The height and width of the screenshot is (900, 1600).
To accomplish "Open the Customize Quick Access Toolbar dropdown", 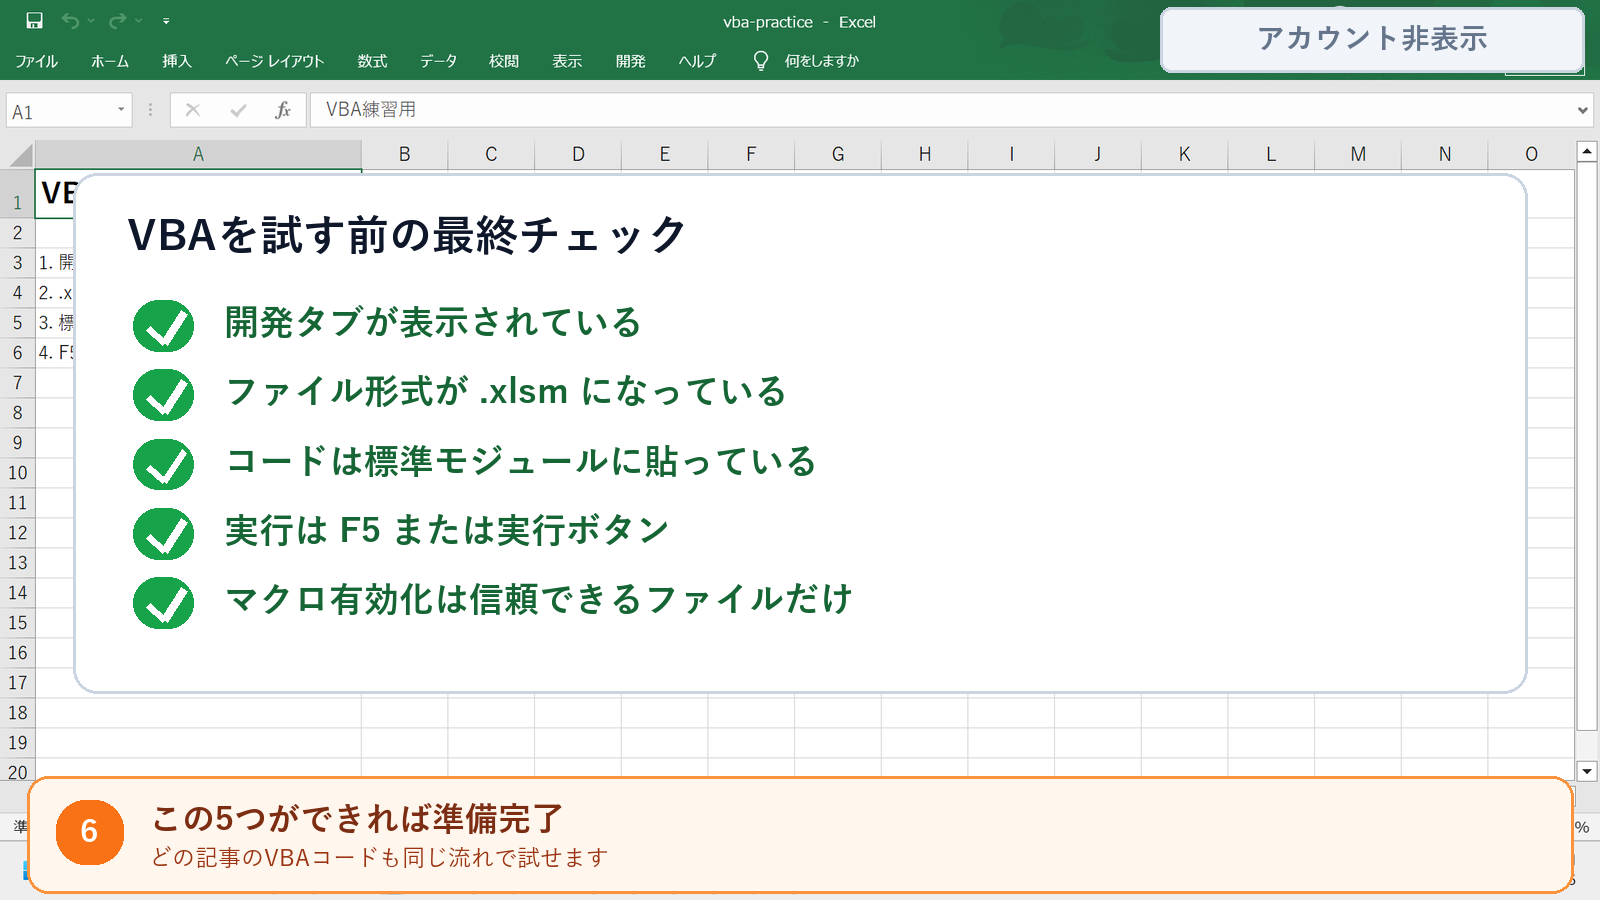I will [x=166, y=21].
